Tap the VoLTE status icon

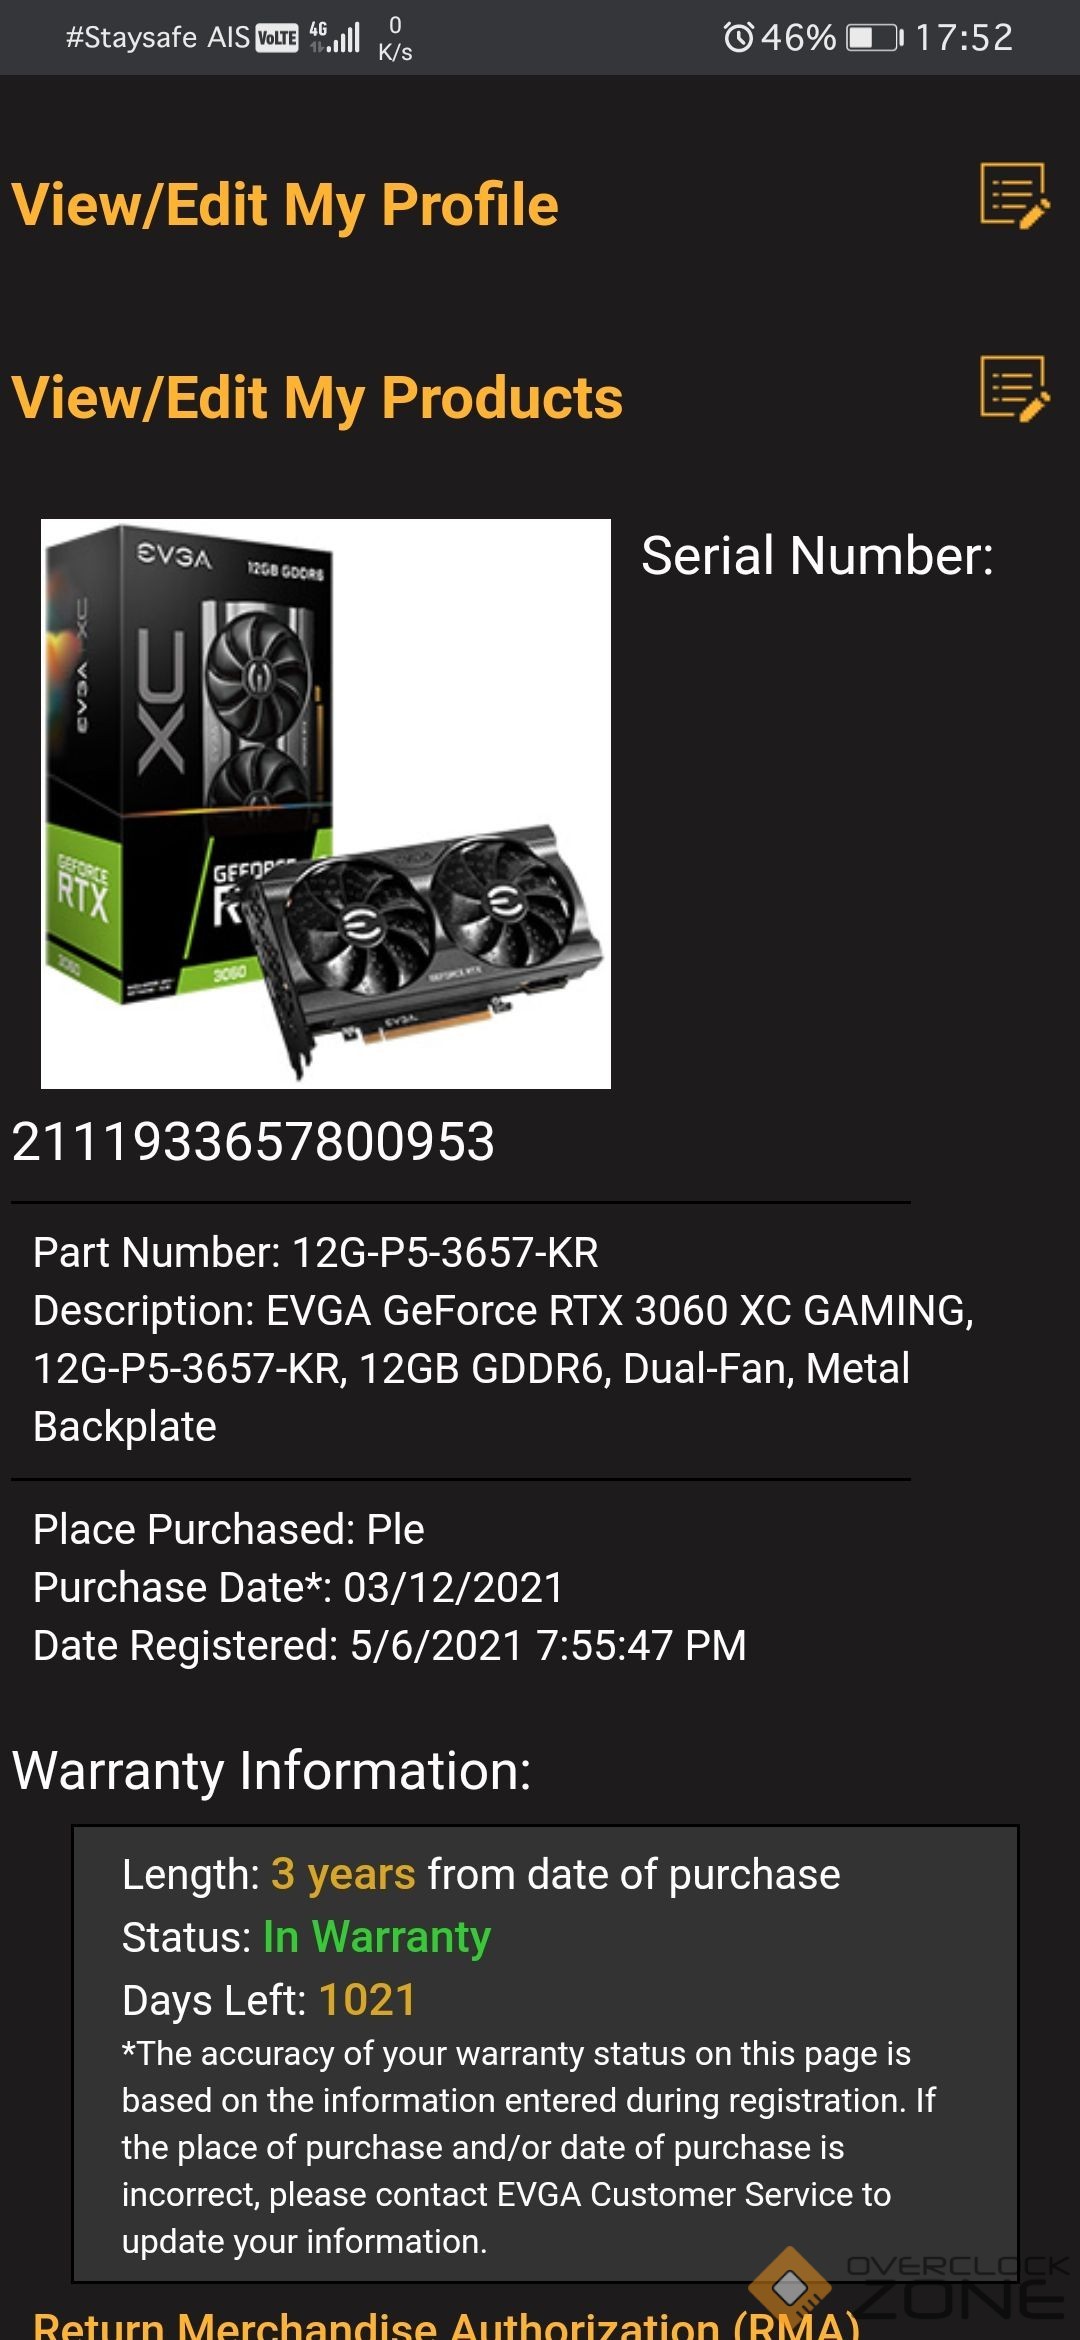277,38
